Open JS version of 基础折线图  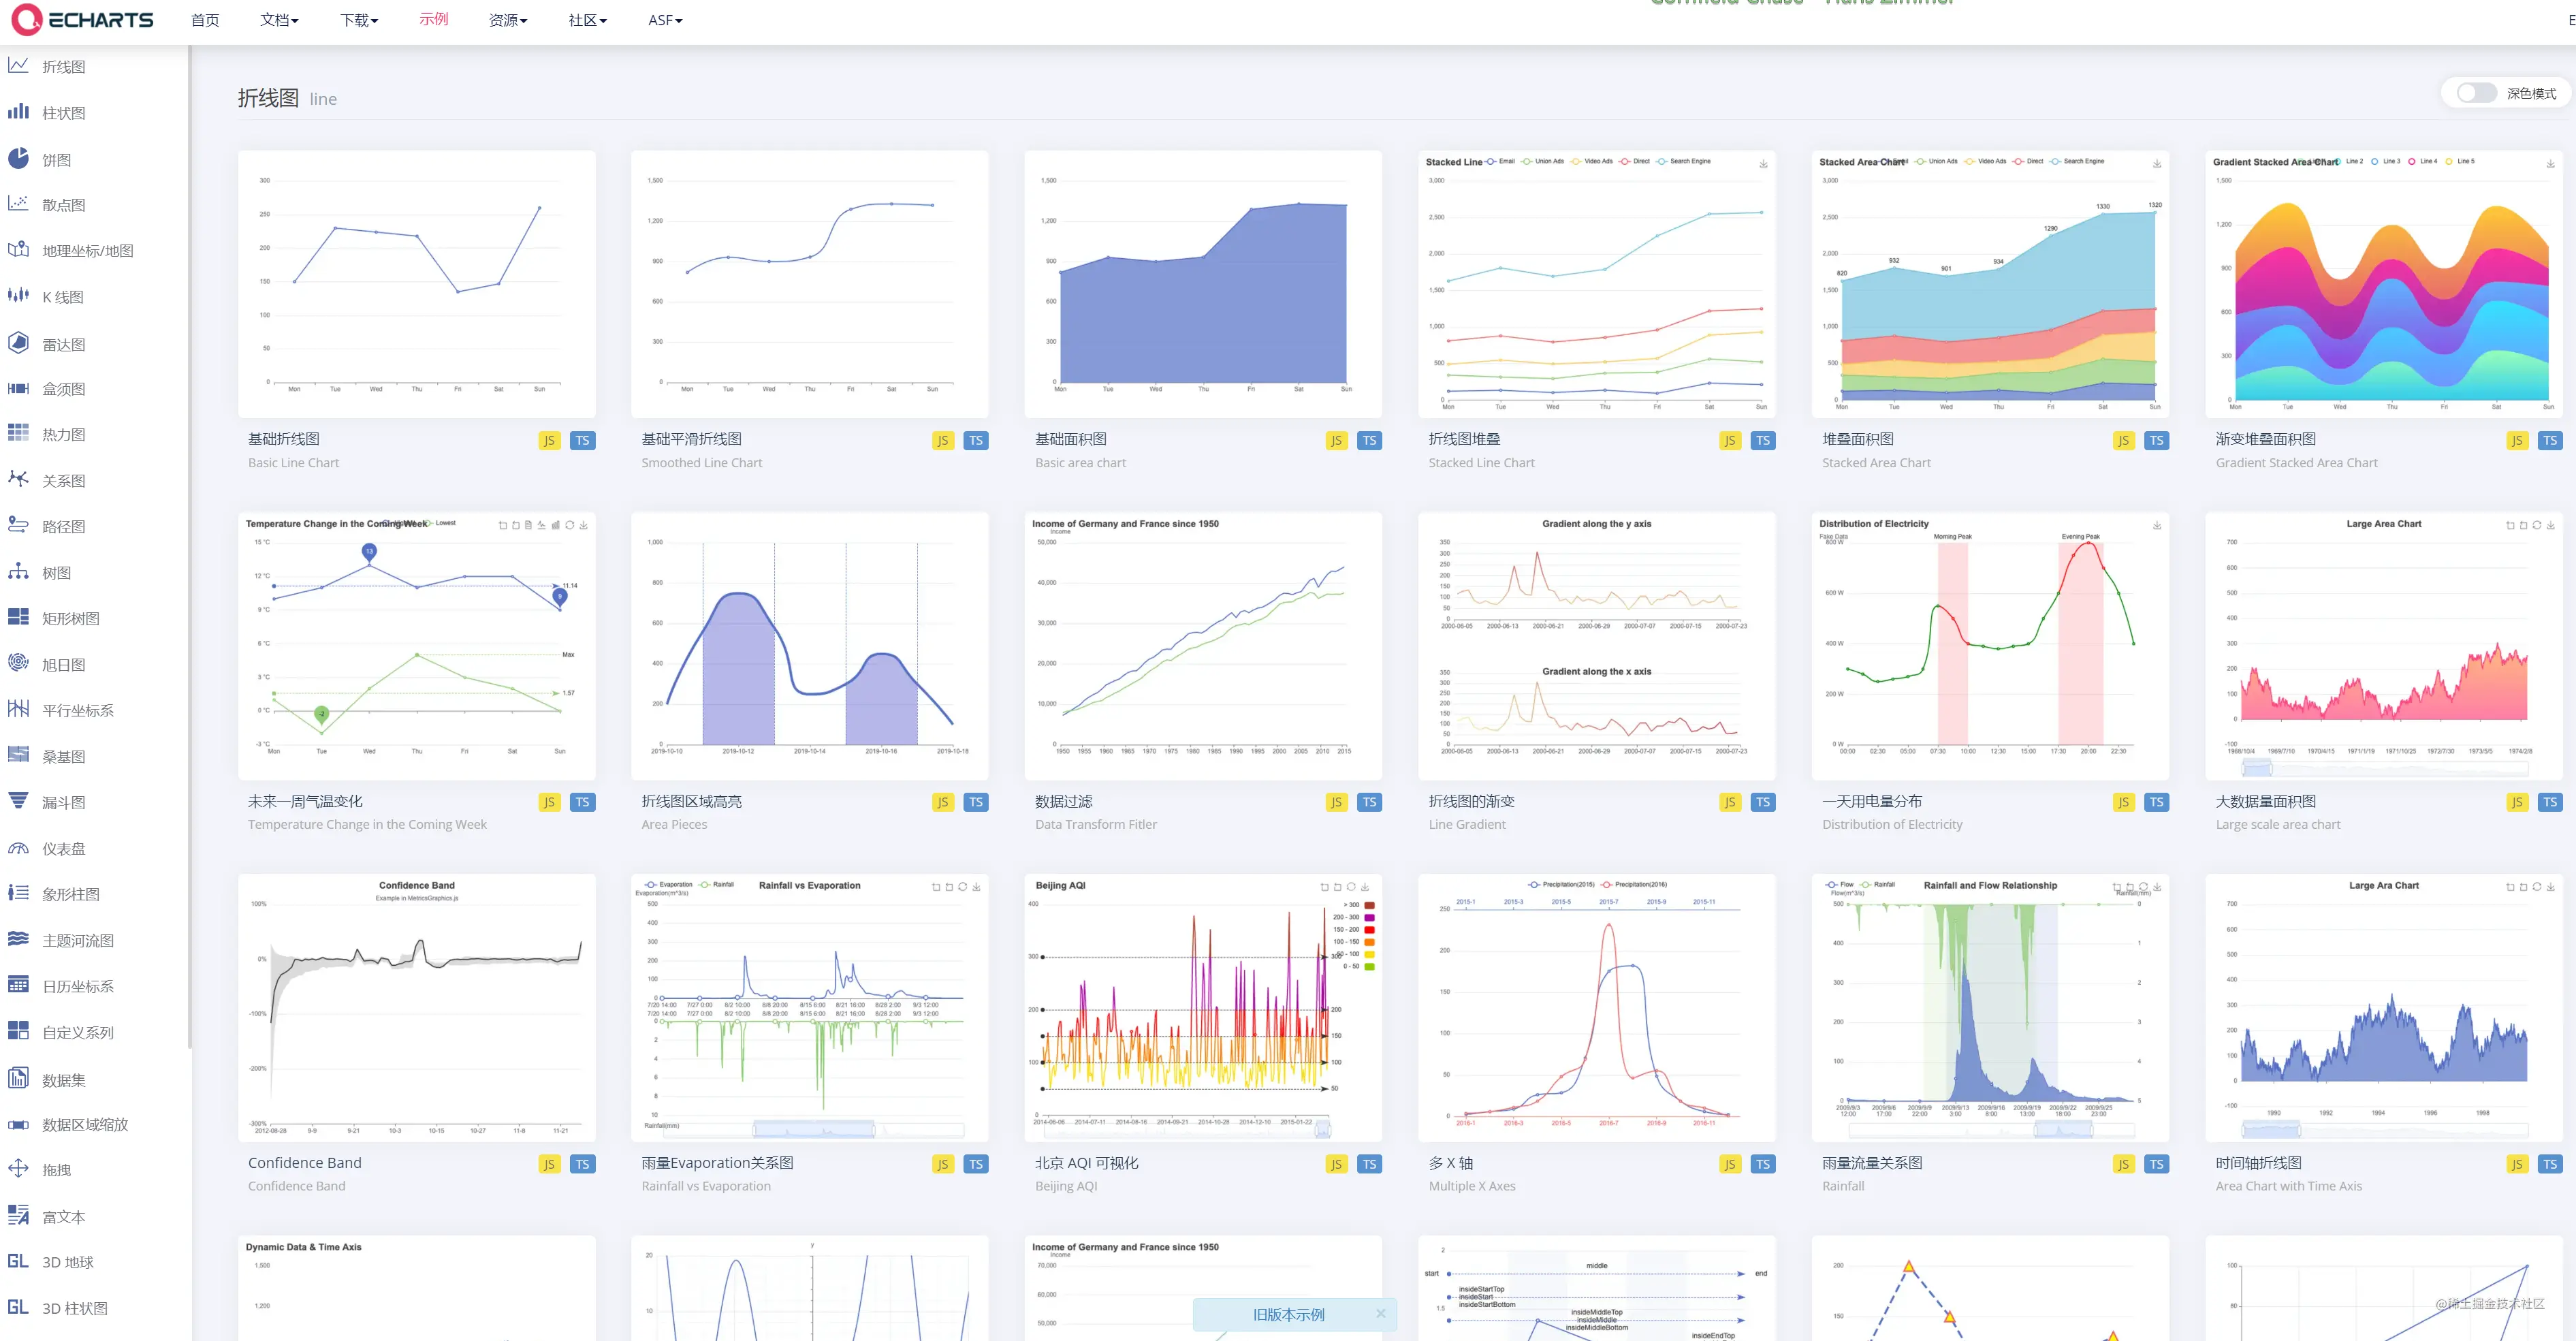coord(549,440)
